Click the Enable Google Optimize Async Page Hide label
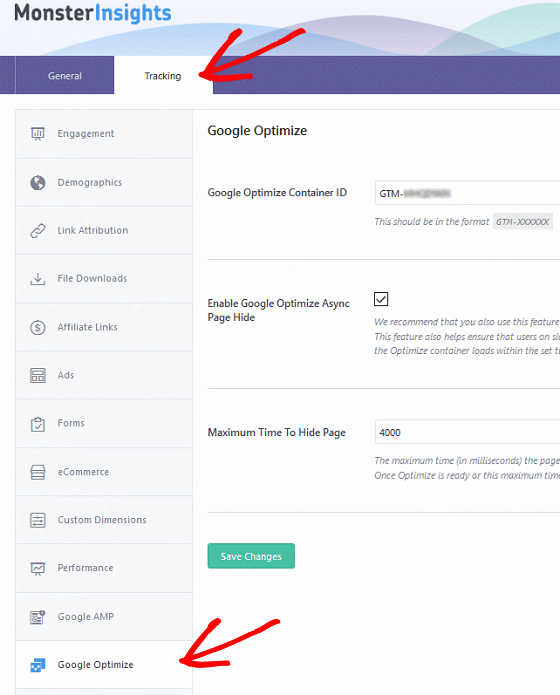This screenshot has width=560, height=695. click(278, 310)
